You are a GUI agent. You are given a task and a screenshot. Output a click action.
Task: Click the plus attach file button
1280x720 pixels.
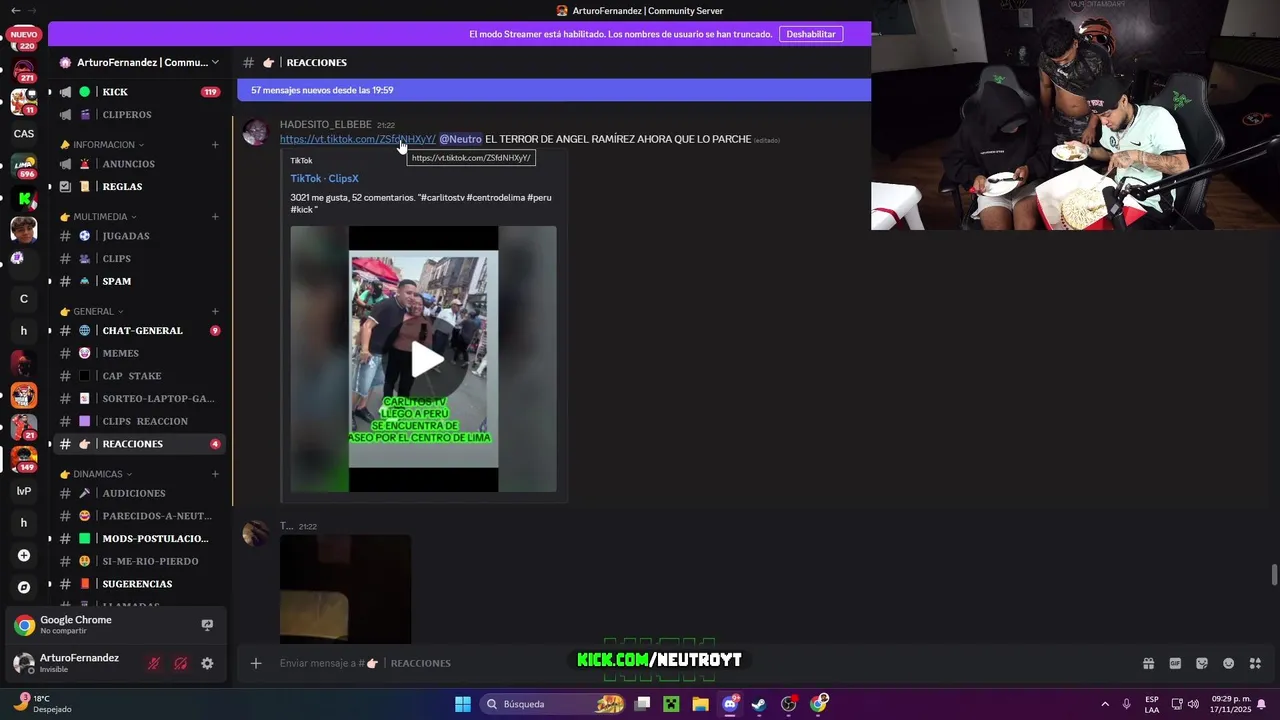point(256,663)
